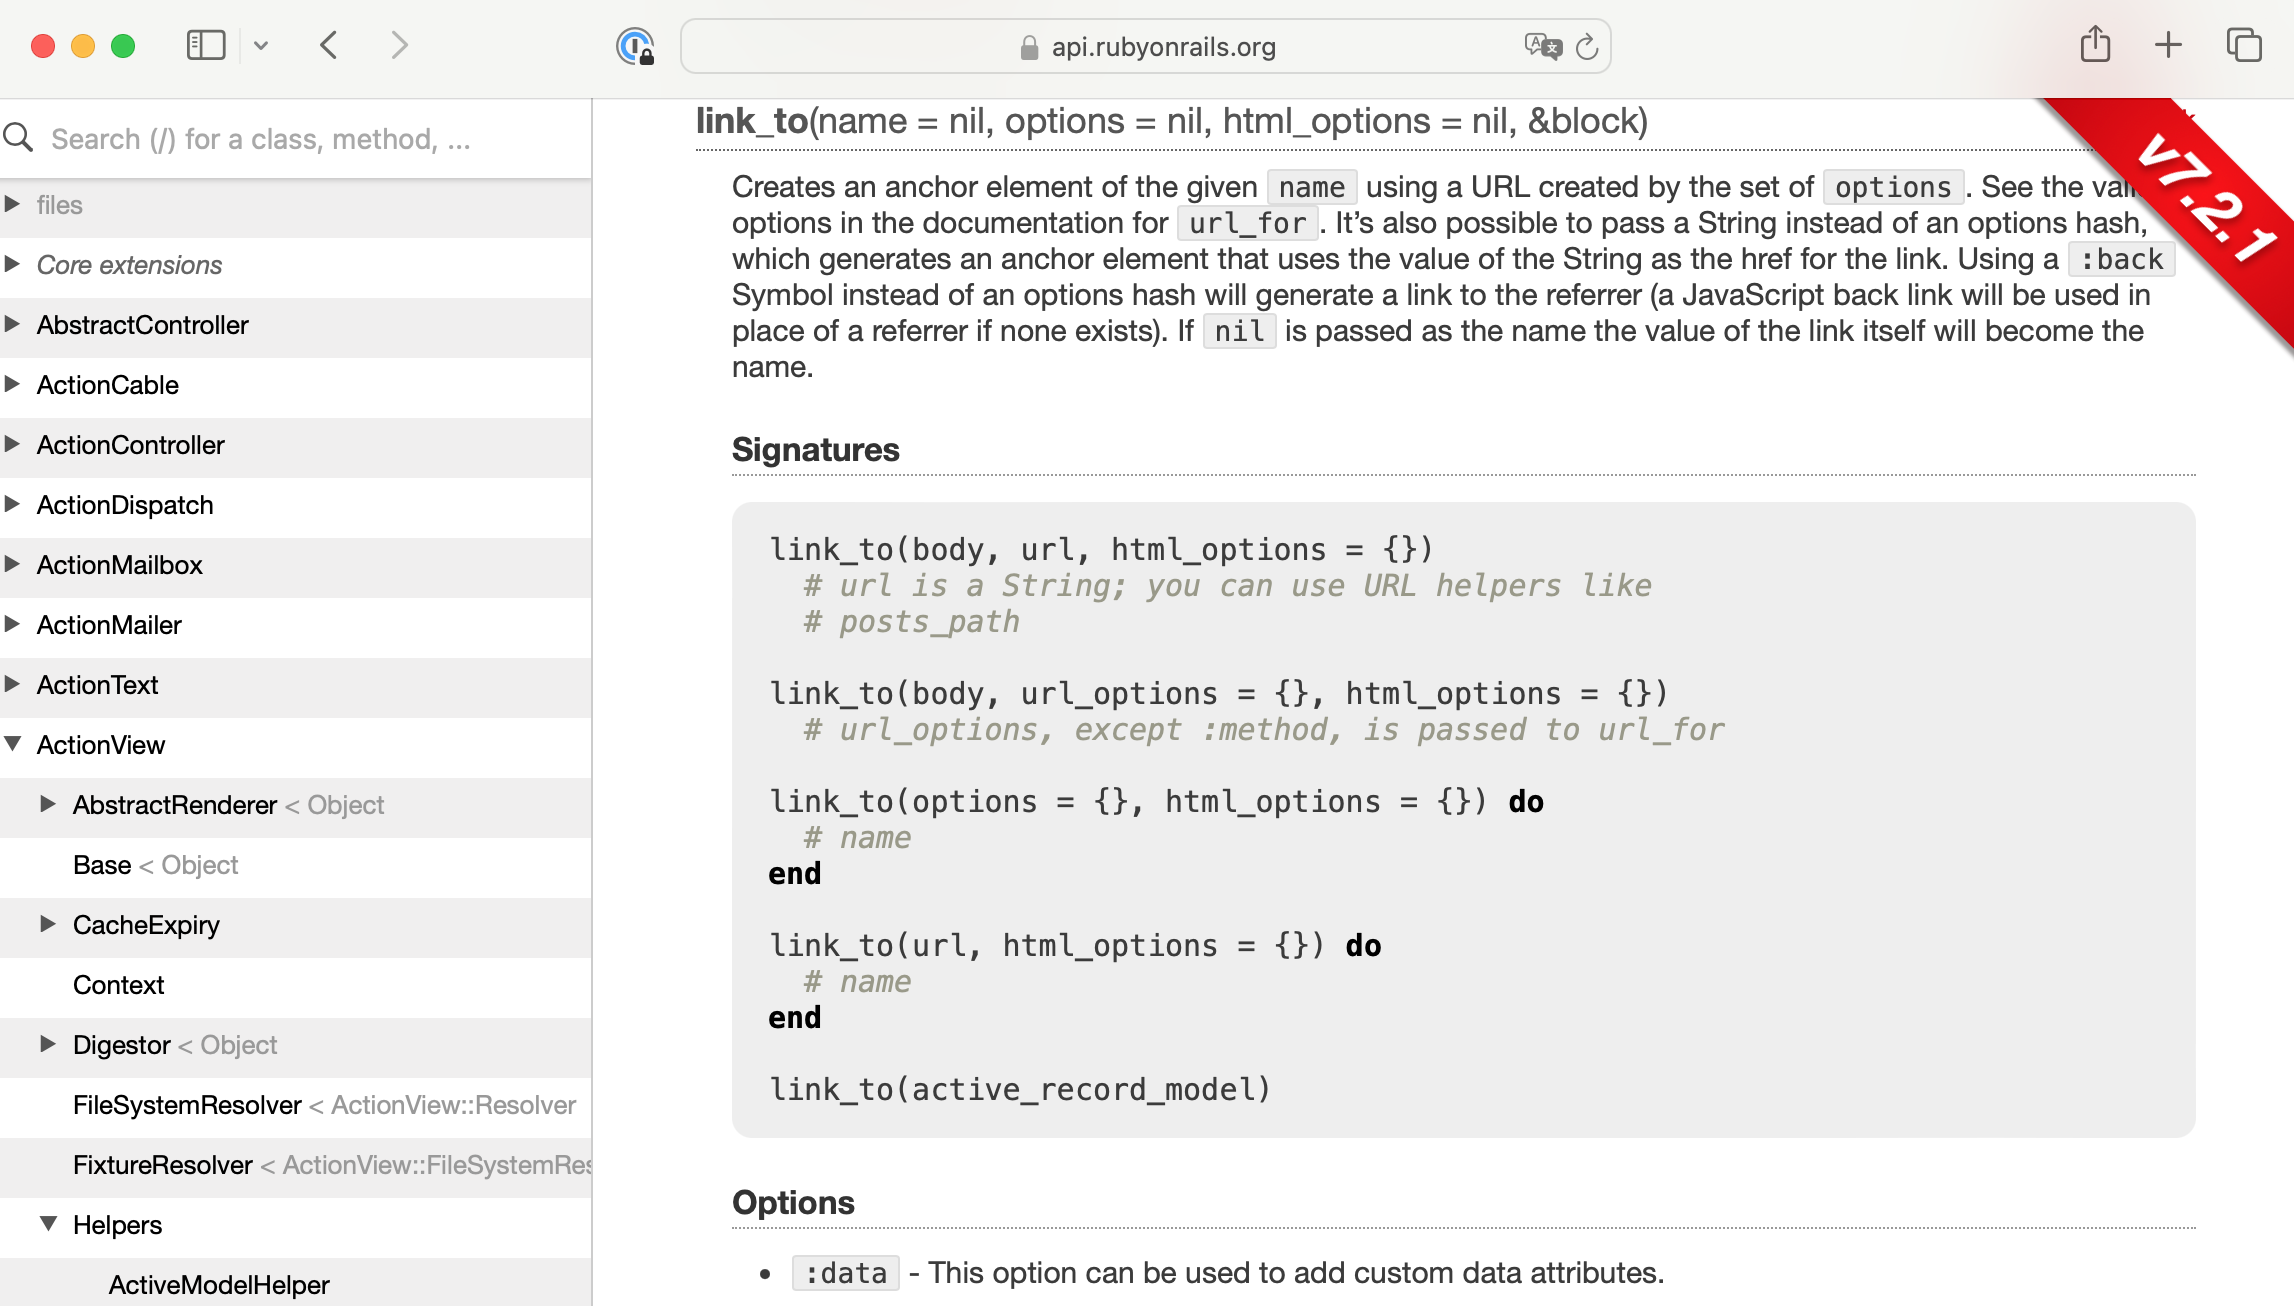Open the sidebar chevron dropdown next to sidebar toggle
This screenshot has height=1306, width=2294.
click(x=262, y=45)
